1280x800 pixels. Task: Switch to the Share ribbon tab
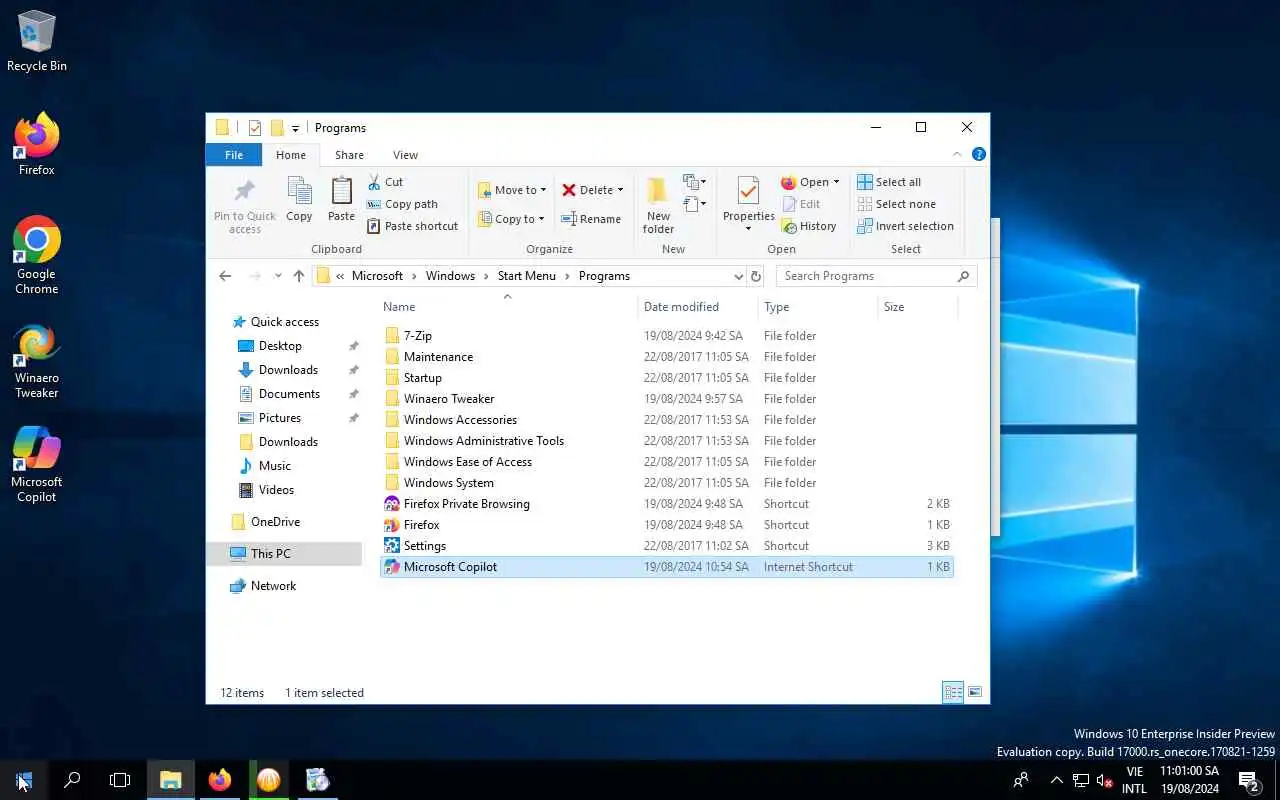(349, 155)
